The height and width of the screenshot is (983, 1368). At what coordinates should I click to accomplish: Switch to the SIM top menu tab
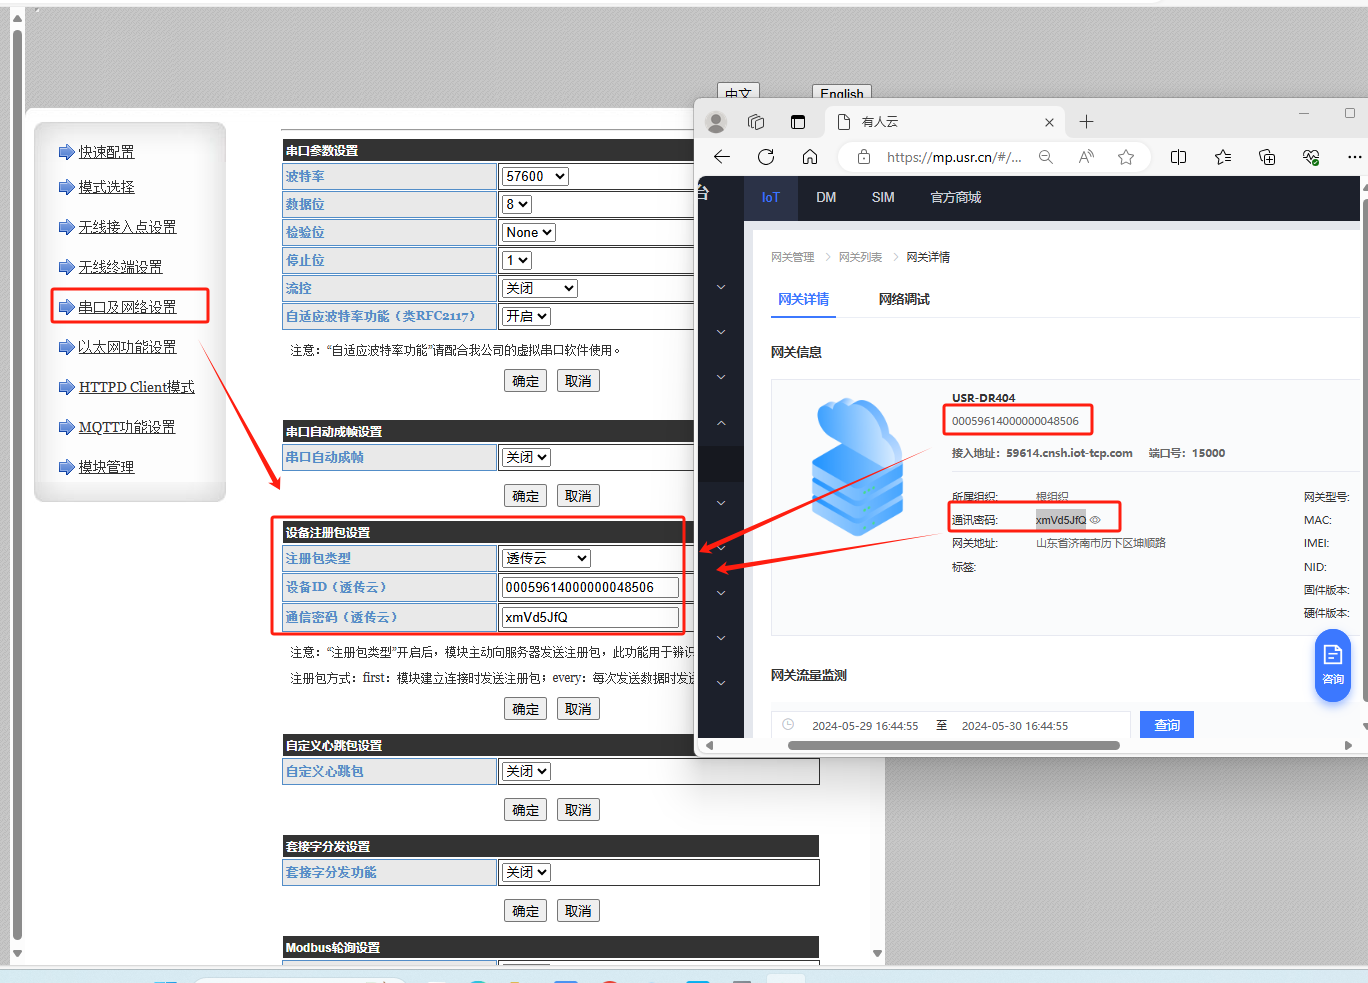883,198
